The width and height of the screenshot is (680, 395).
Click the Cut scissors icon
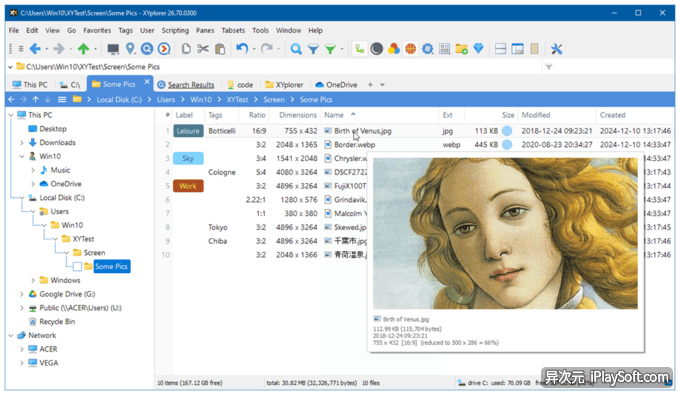[x=203, y=49]
